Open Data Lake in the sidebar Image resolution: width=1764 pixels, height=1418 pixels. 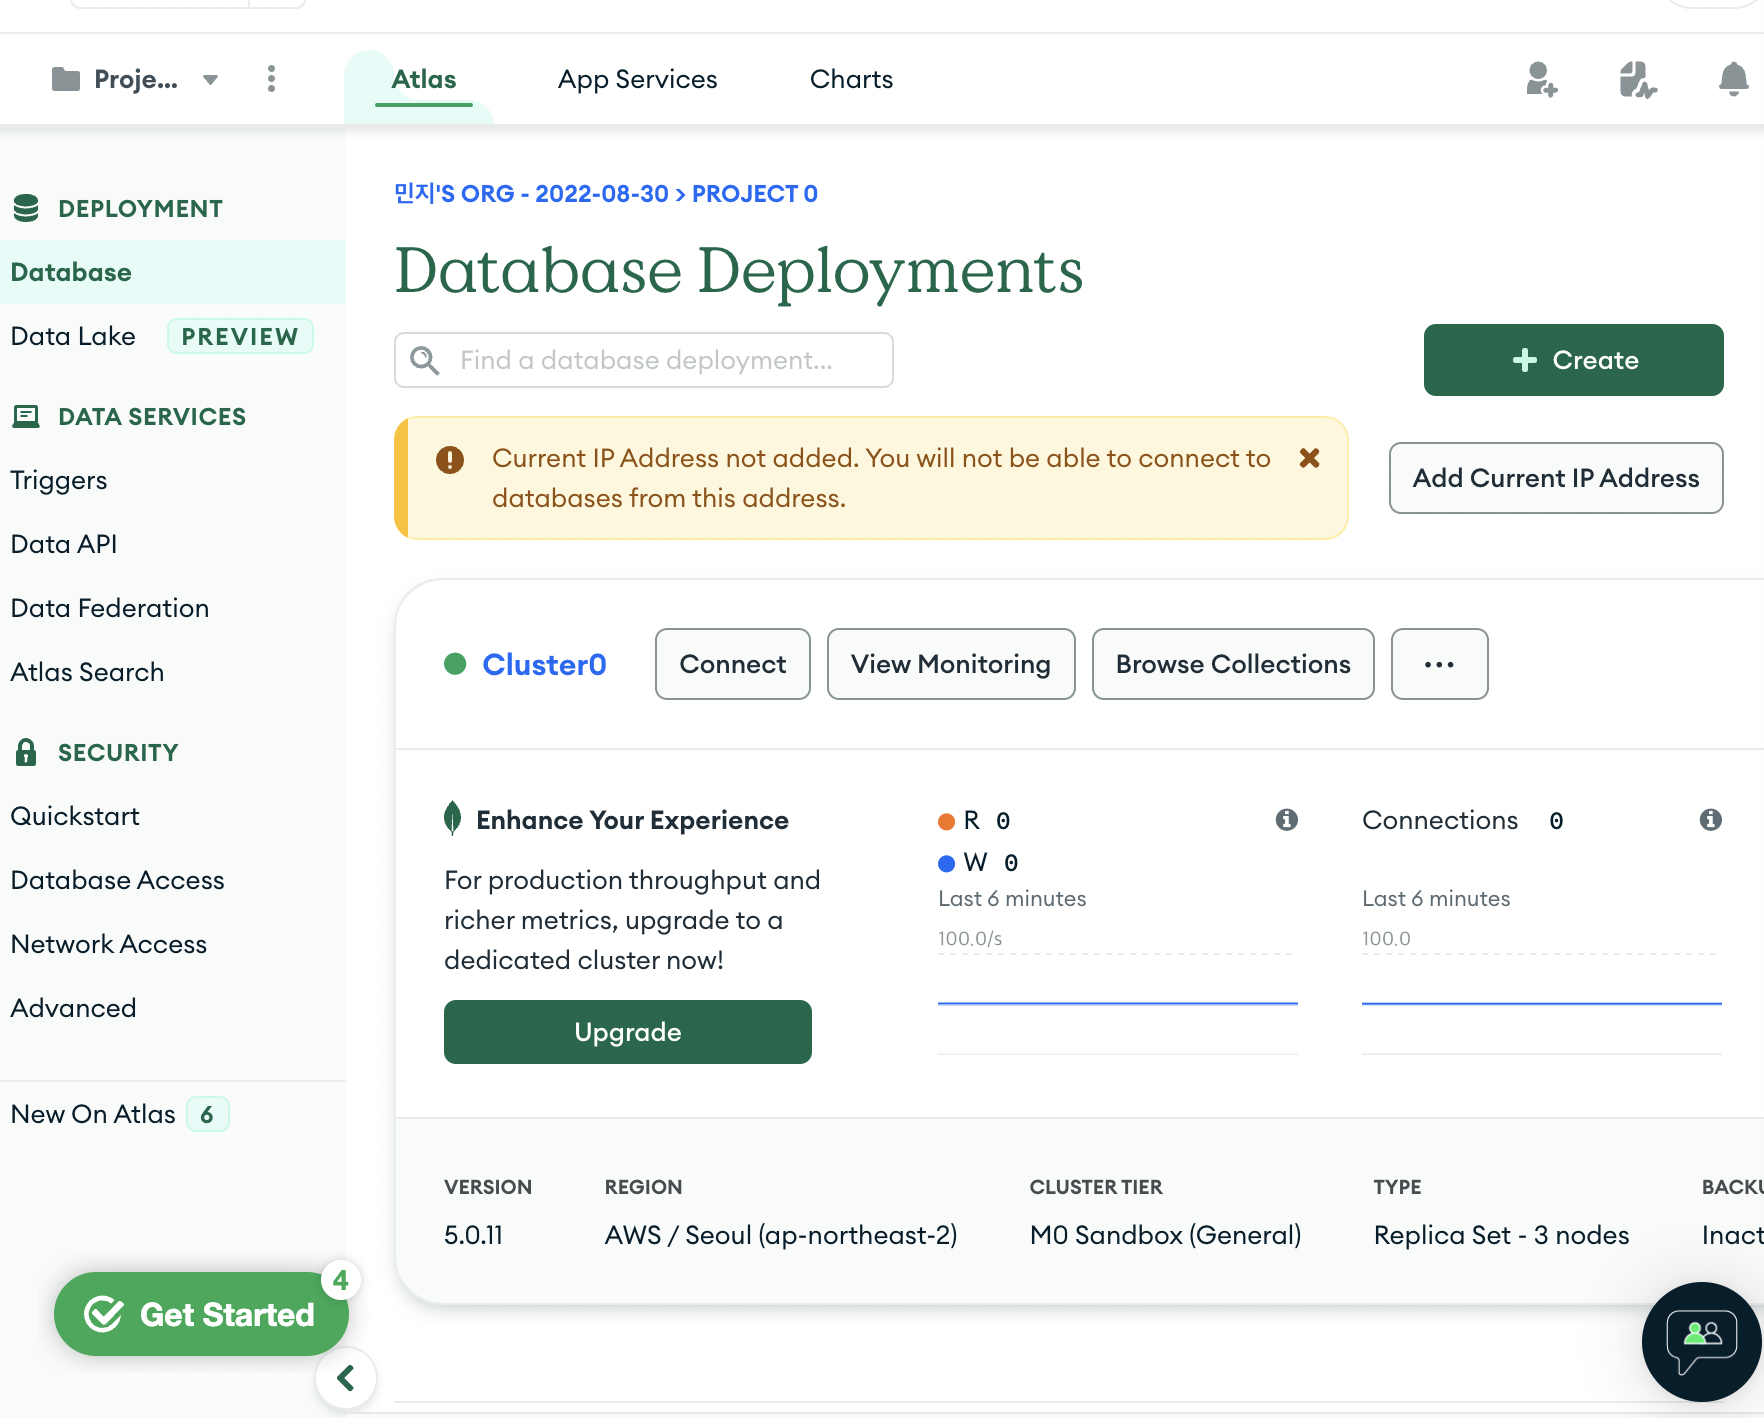tap(73, 336)
